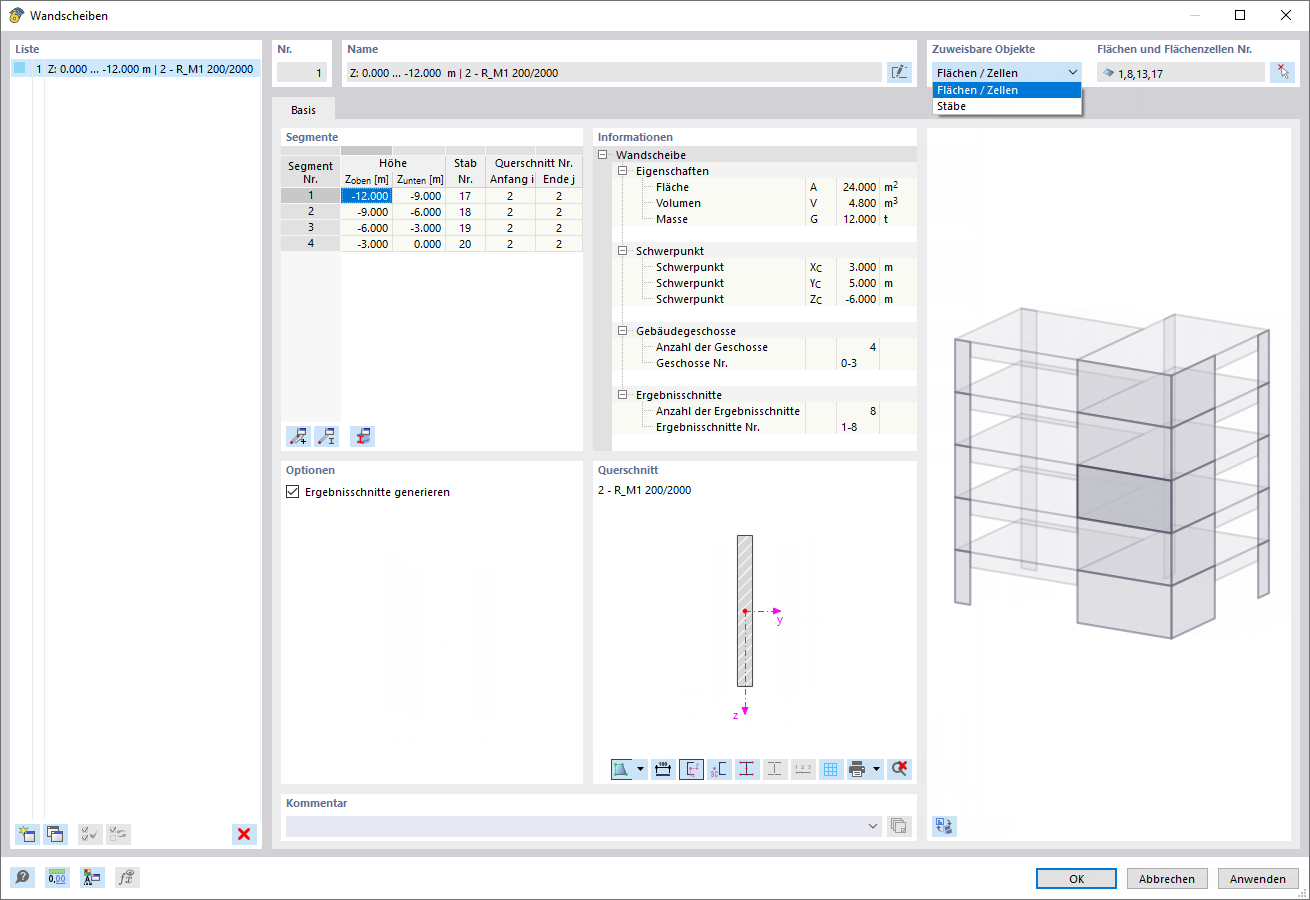
Task: Click the shear center SC icon
Action: [719, 769]
